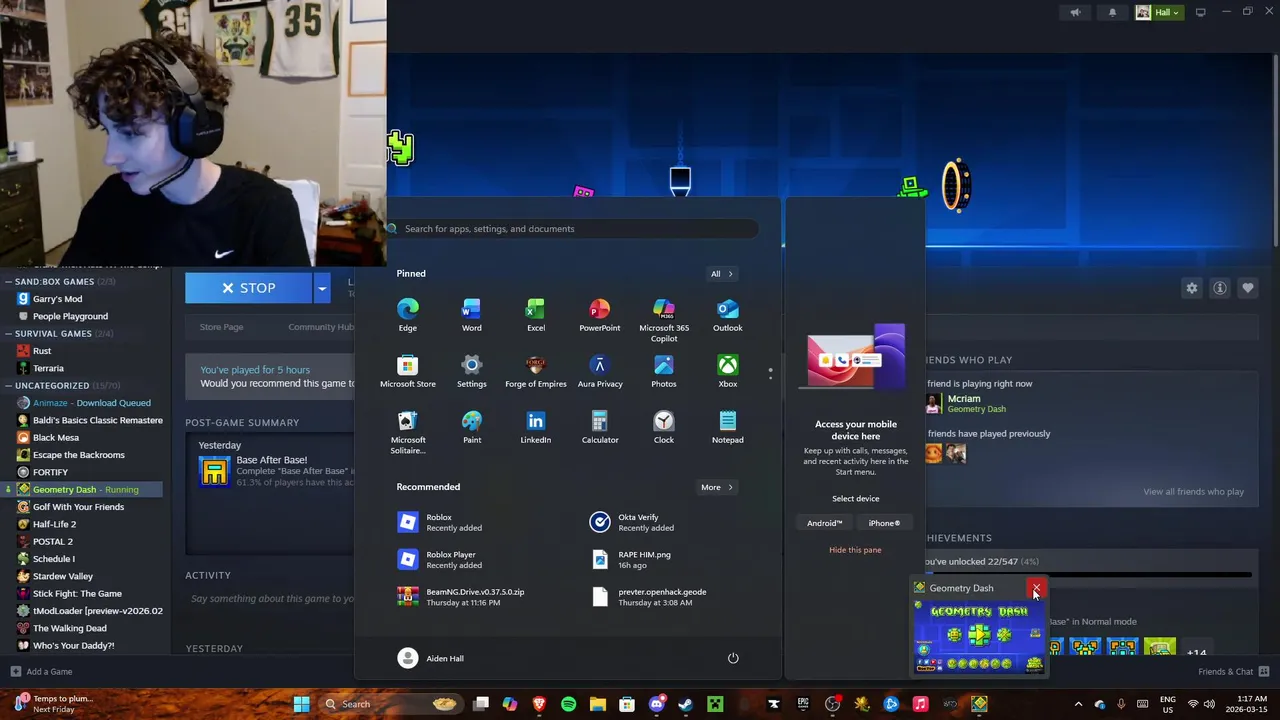Open Aiden Hall user profile
The image size is (1280, 720).
(x=432, y=658)
